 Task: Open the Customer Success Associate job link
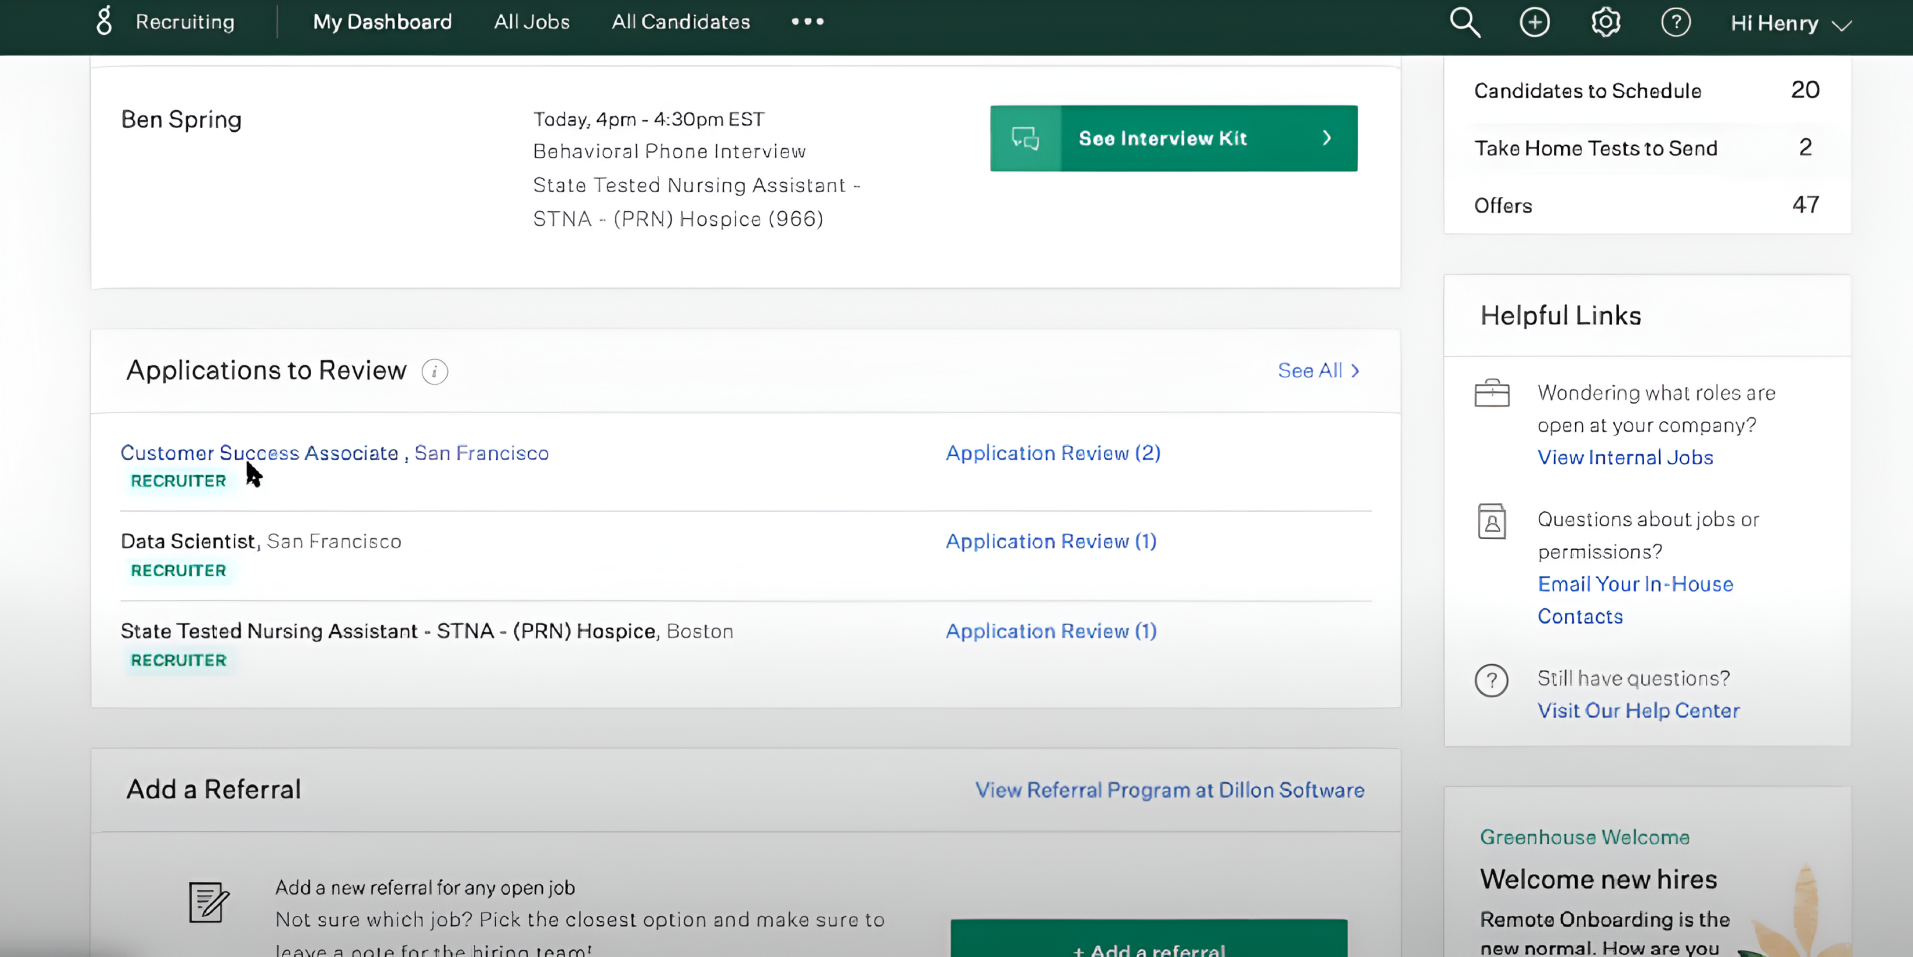tap(259, 452)
